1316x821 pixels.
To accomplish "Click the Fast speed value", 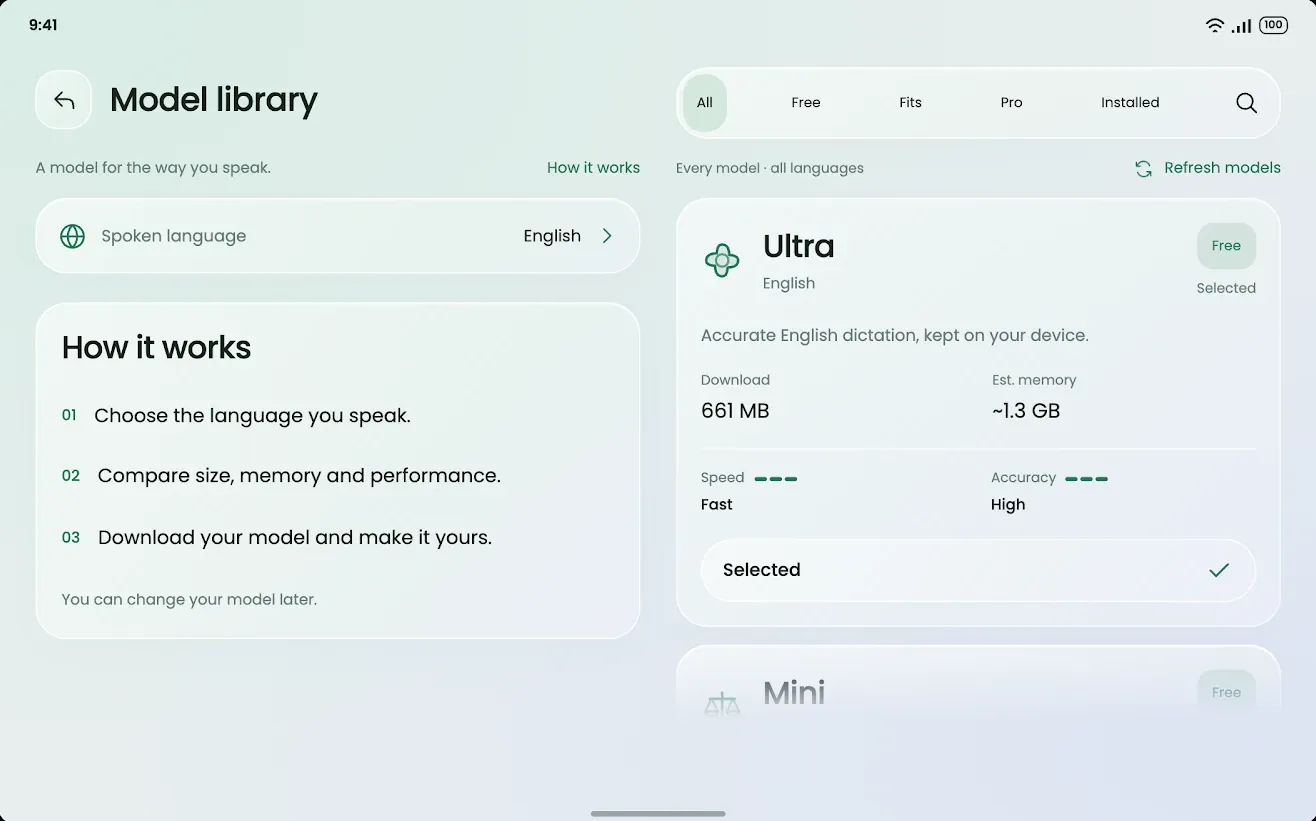I will (x=717, y=505).
